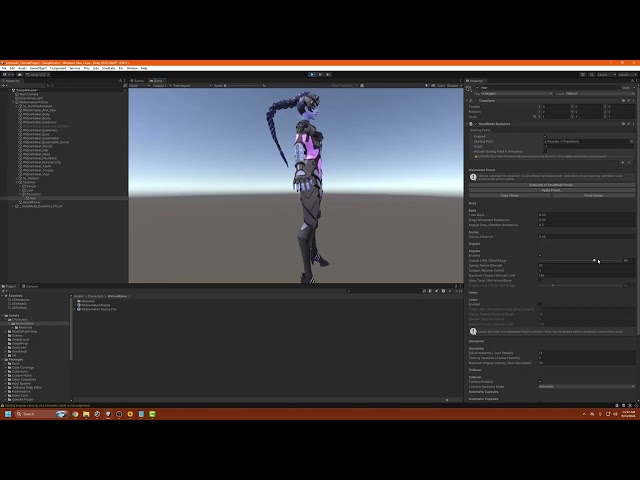Toggle the Game view mute audio icon
The height and width of the screenshot is (480, 640).
click(427, 86)
